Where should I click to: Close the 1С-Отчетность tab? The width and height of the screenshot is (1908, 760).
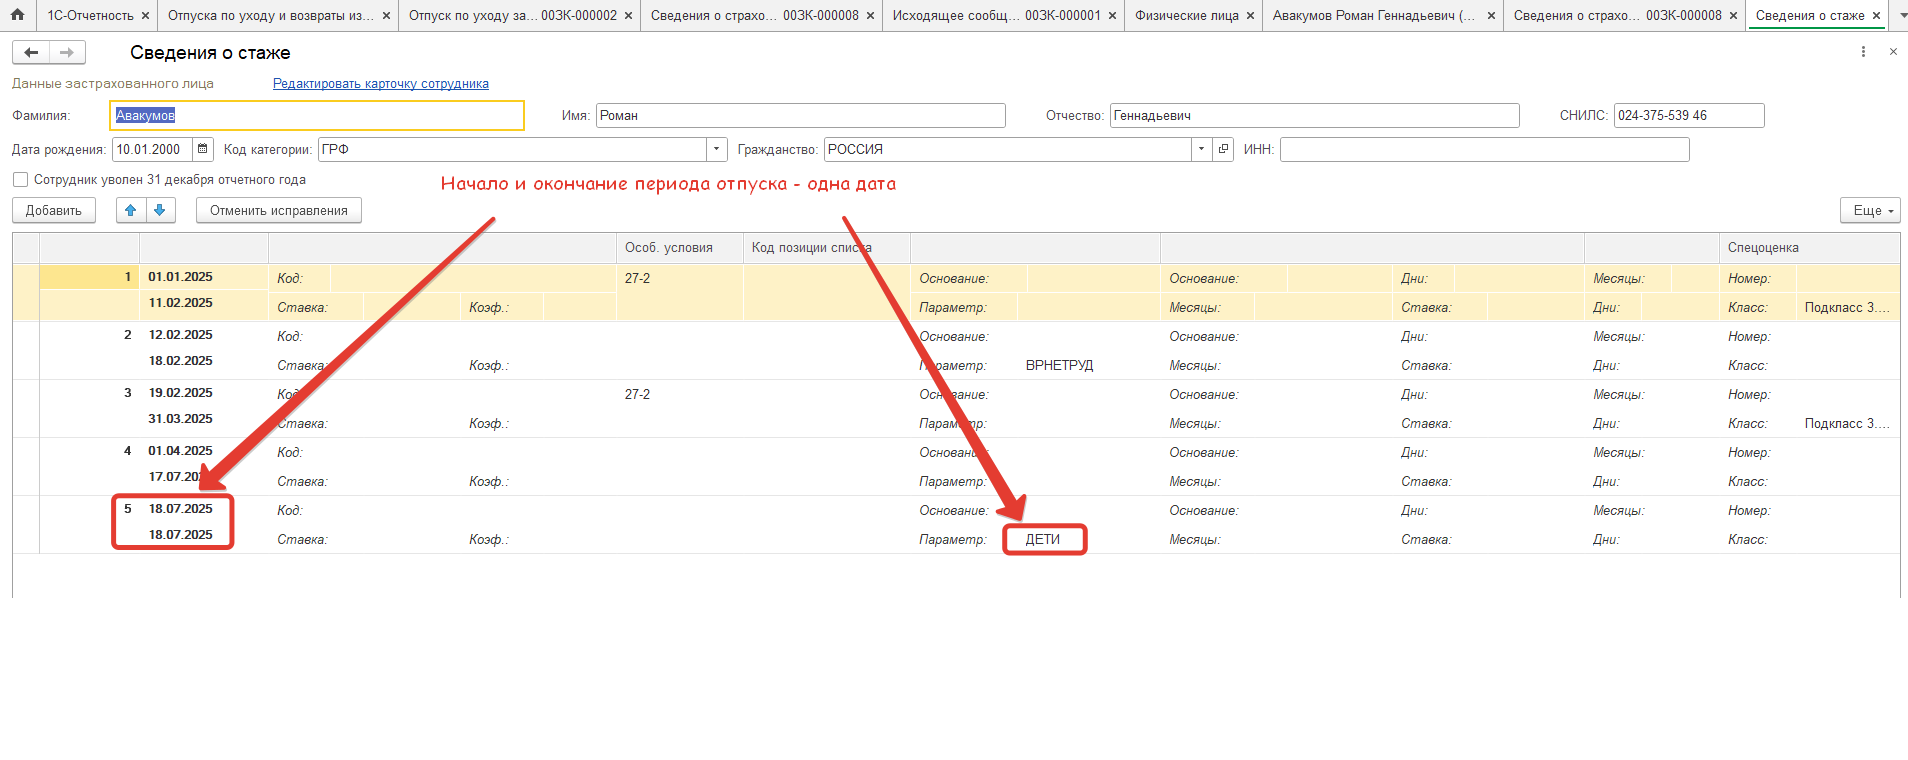145,16
